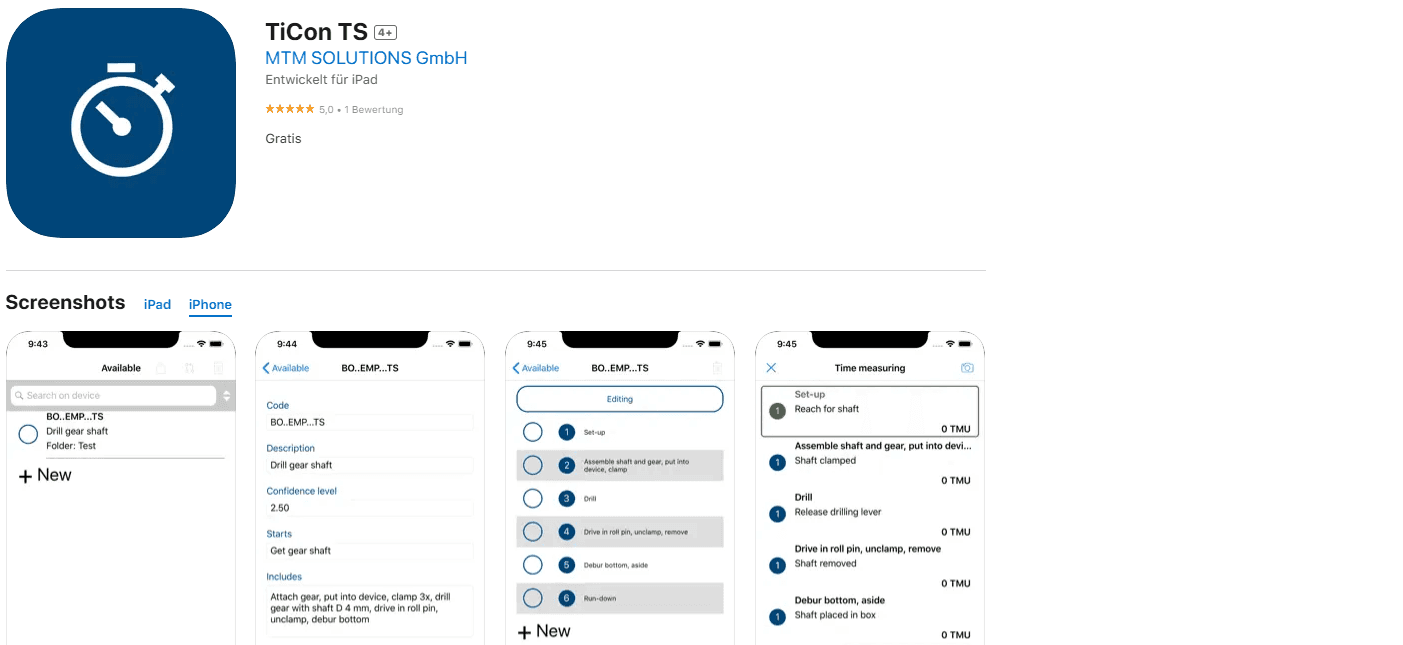Open the MTM SOLUTIONS GmbH developer link
Screen dimensions: 1403x645
click(366, 58)
